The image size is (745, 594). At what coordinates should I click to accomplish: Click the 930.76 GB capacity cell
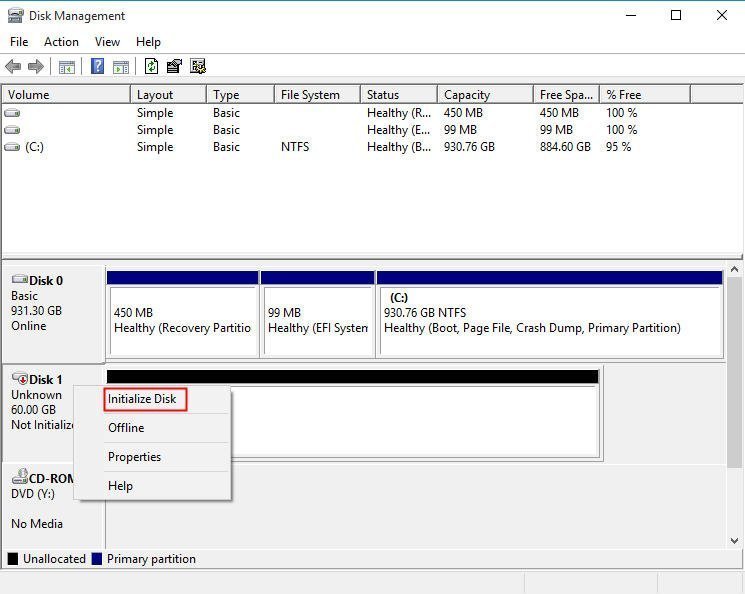pyautogui.click(x=469, y=147)
